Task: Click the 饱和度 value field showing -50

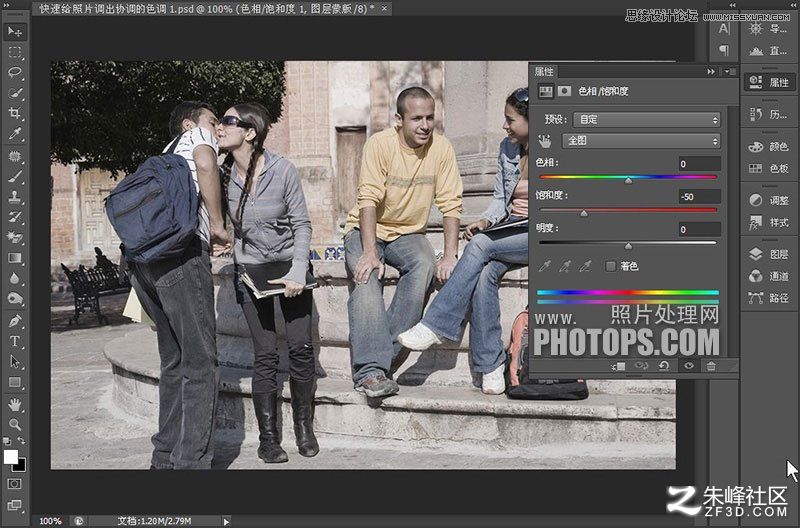Action: point(699,196)
